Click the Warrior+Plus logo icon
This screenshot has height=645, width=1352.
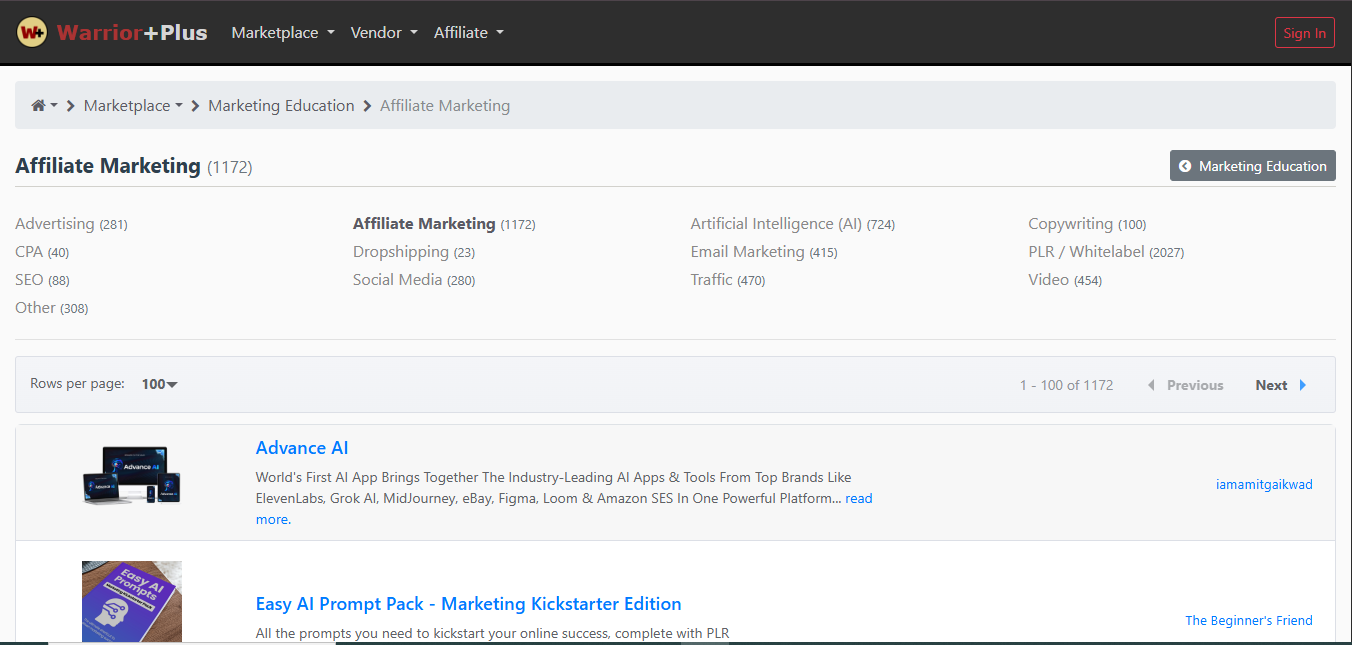pyautogui.click(x=33, y=33)
